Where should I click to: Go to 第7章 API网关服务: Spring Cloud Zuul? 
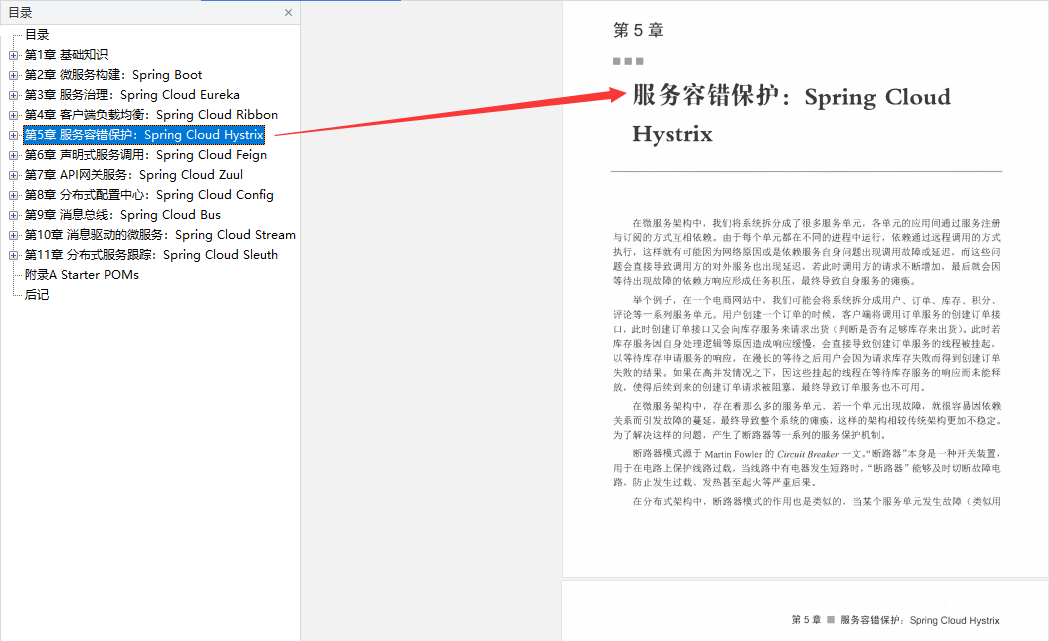(134, 175)
